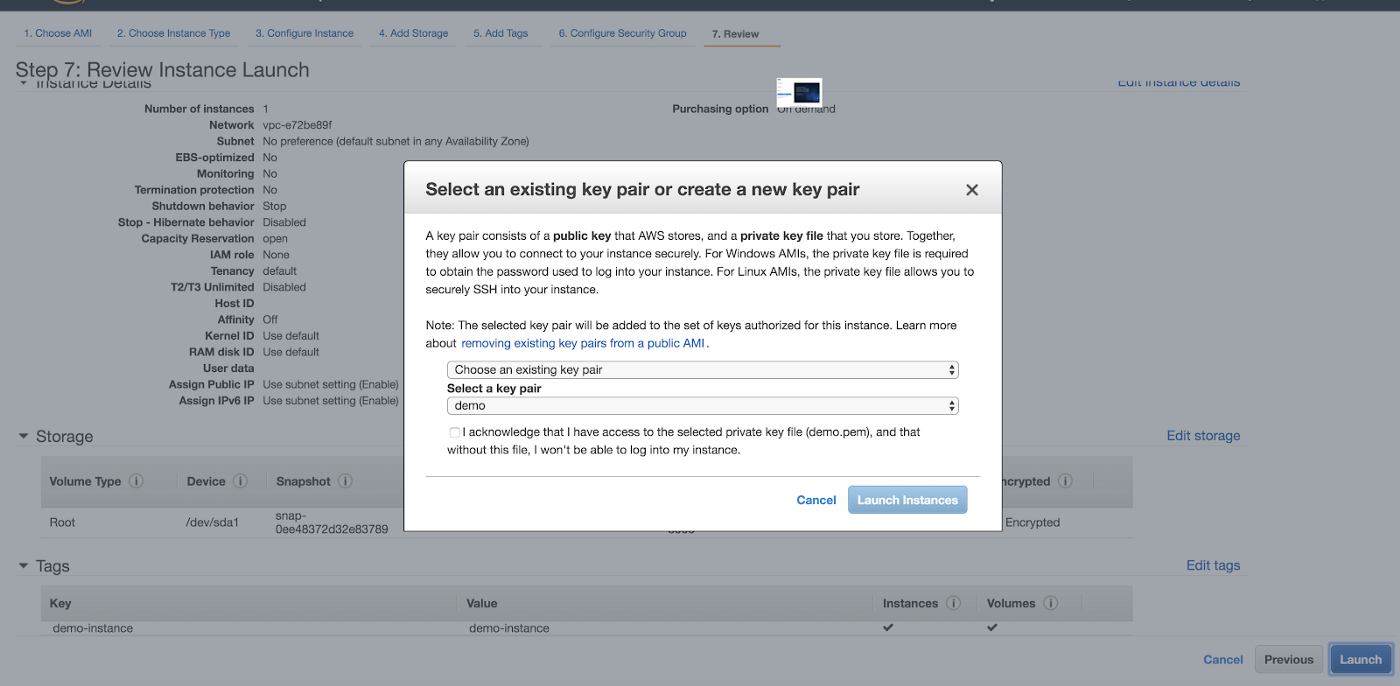The image size is (1400, 686).
Task: Go to 5. Add Tags tab
Action: click(x=500, y=33)
